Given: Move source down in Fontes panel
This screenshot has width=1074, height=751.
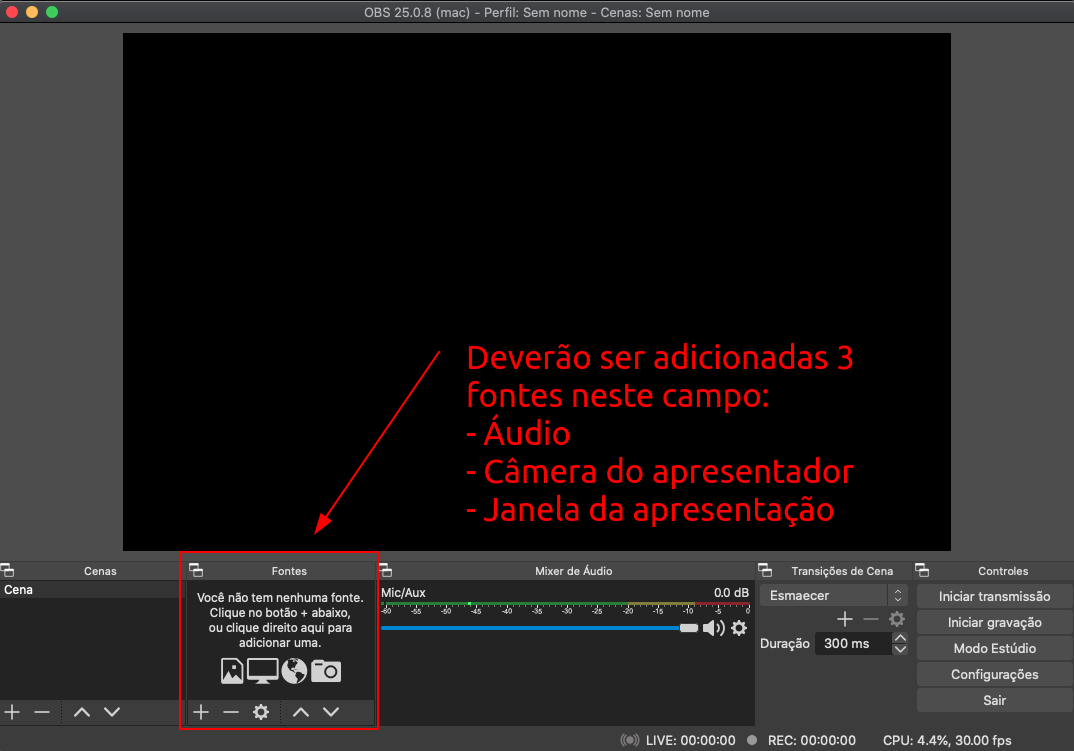Looking at the screenshot, I should pos(331,712).
